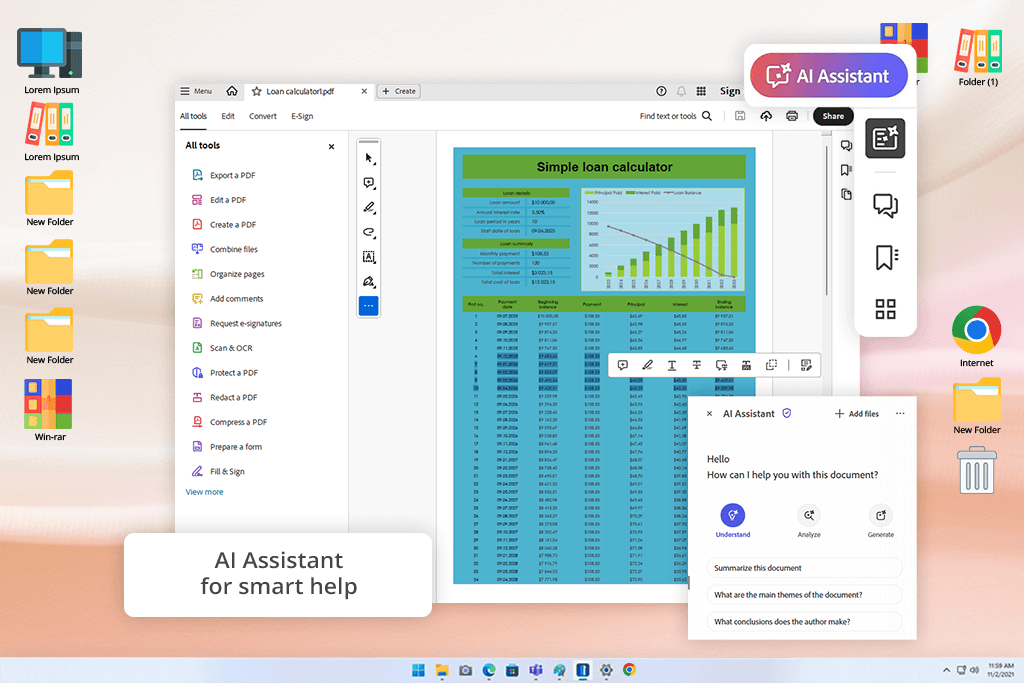Click the large AI Assistant gradient button
Viewport: 1024px width, 683px height.
click(829, 76)
